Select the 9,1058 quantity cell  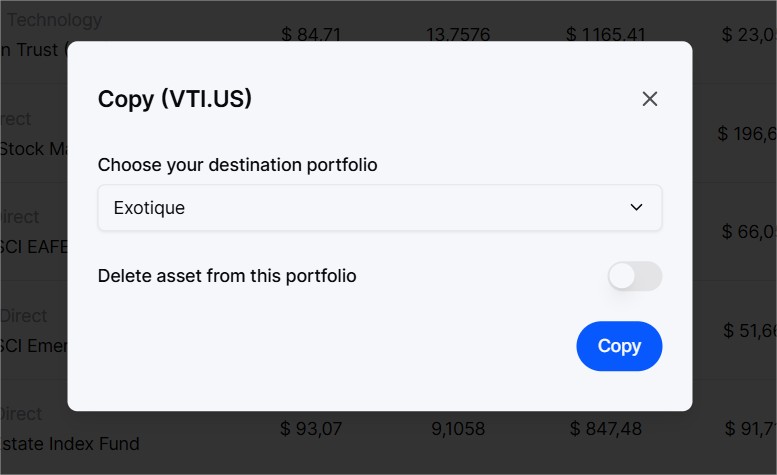[x=458, y=428]
